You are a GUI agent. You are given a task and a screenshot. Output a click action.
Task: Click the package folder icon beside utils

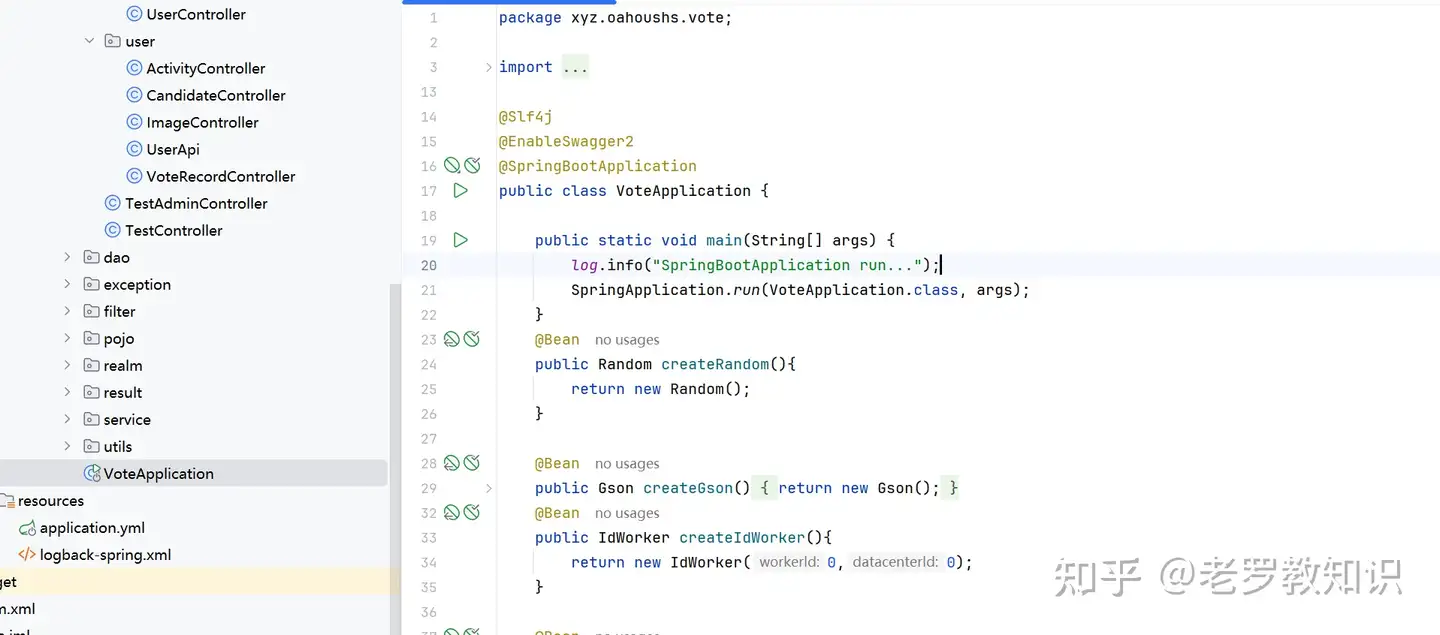coord(92,446)
